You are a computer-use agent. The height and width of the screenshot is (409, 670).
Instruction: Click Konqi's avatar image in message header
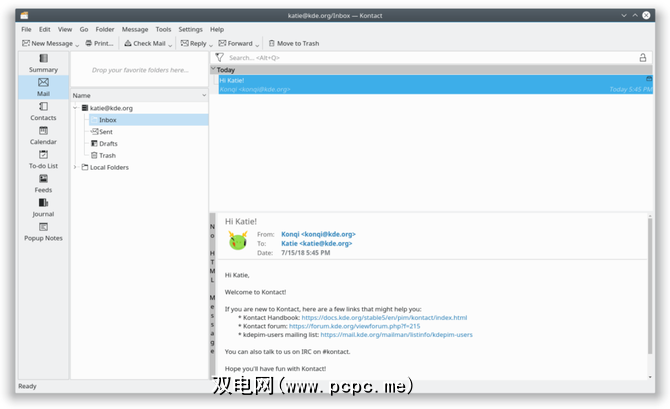238,241
